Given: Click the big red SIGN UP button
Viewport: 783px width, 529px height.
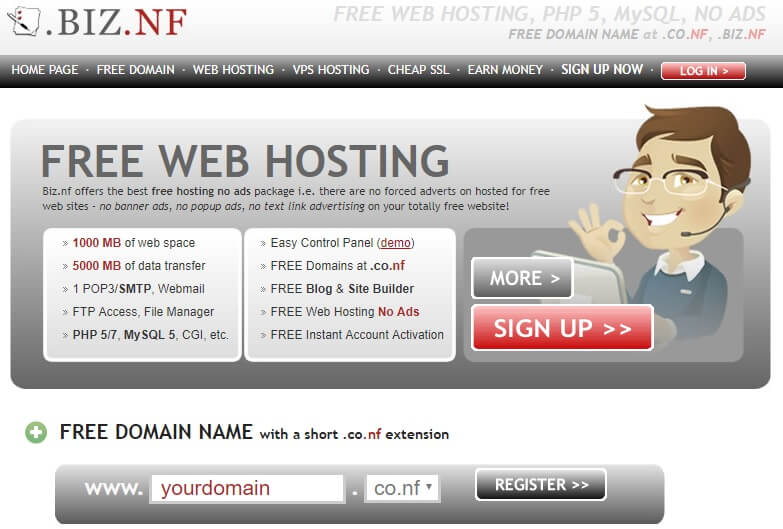Looking at the screenshot, I should tap(562, 328).
